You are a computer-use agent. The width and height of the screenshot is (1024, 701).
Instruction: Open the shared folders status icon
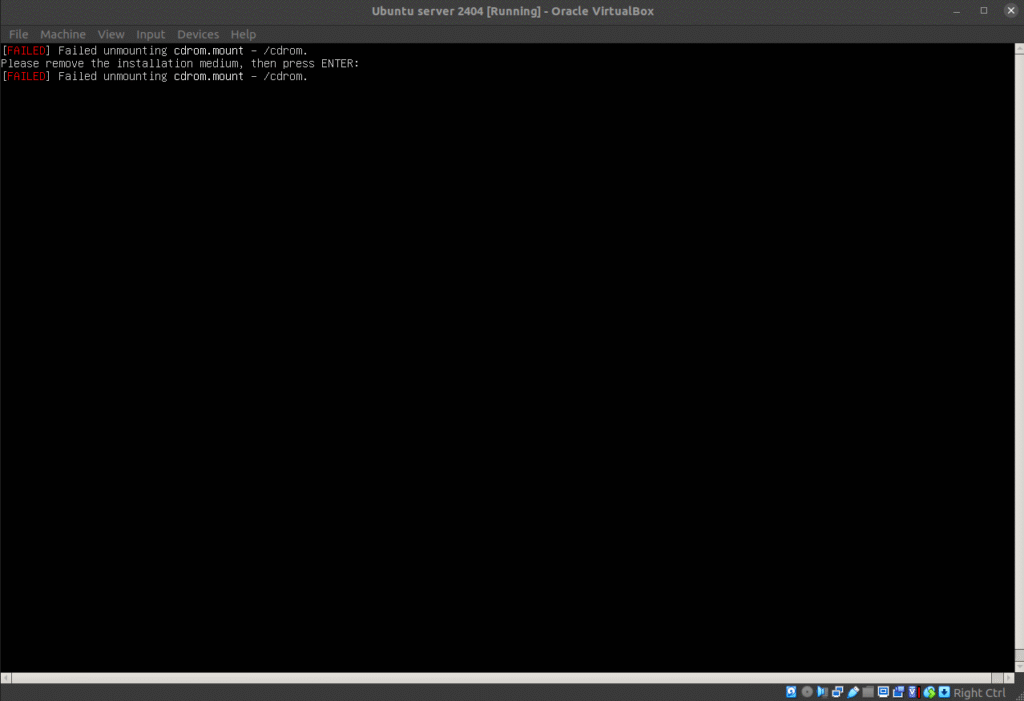[x=868, y=692]
